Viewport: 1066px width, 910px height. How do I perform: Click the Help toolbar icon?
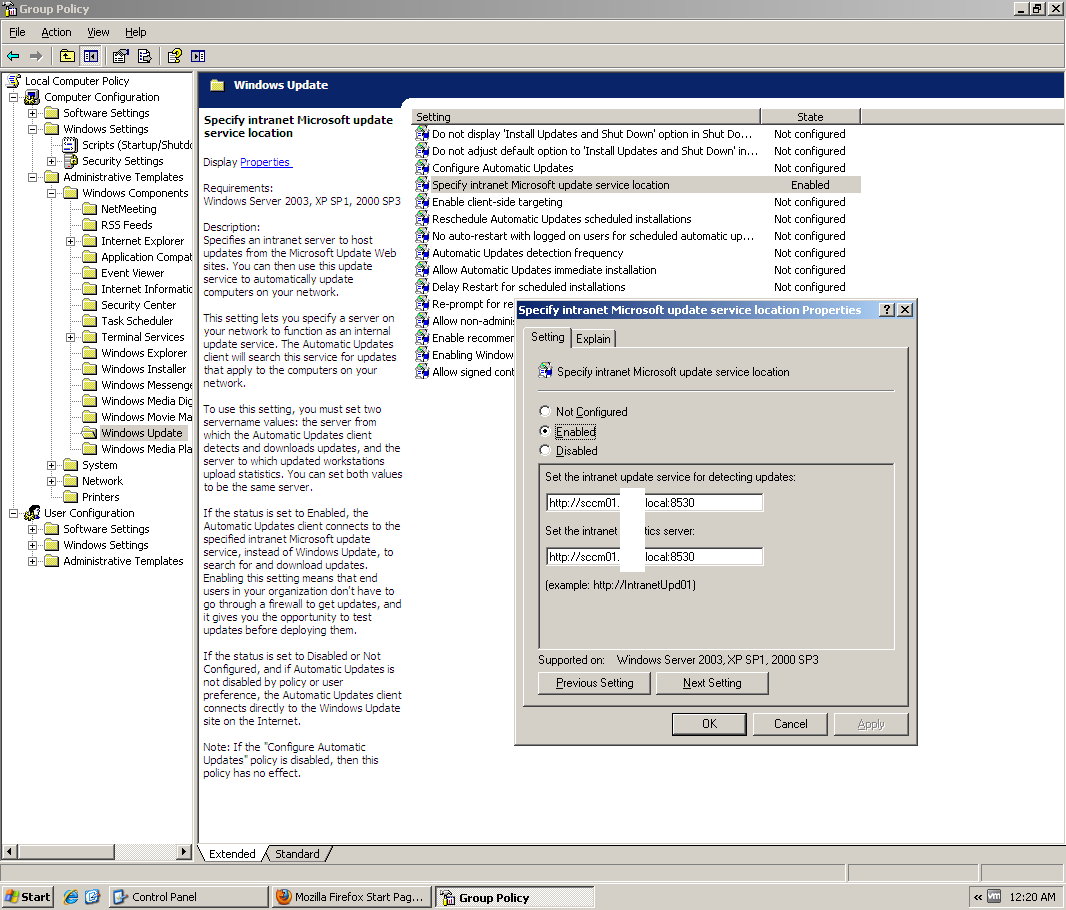pyautogui.click(x=175, y=56)
